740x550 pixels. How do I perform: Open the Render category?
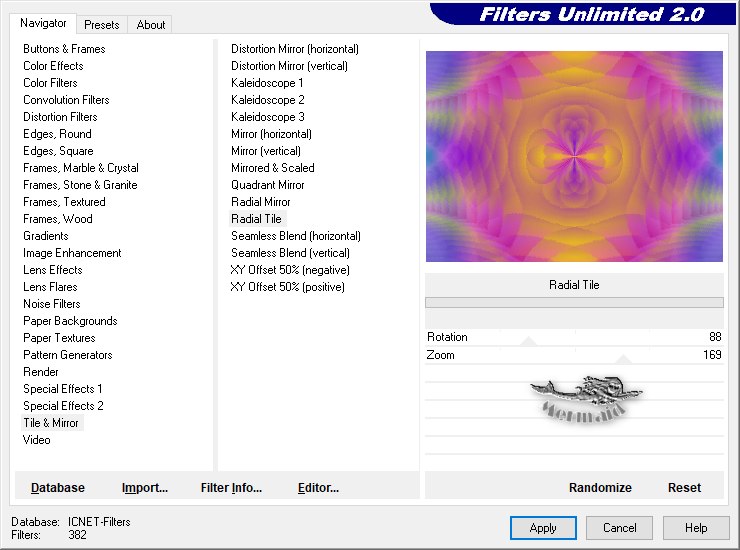point(41,372)
